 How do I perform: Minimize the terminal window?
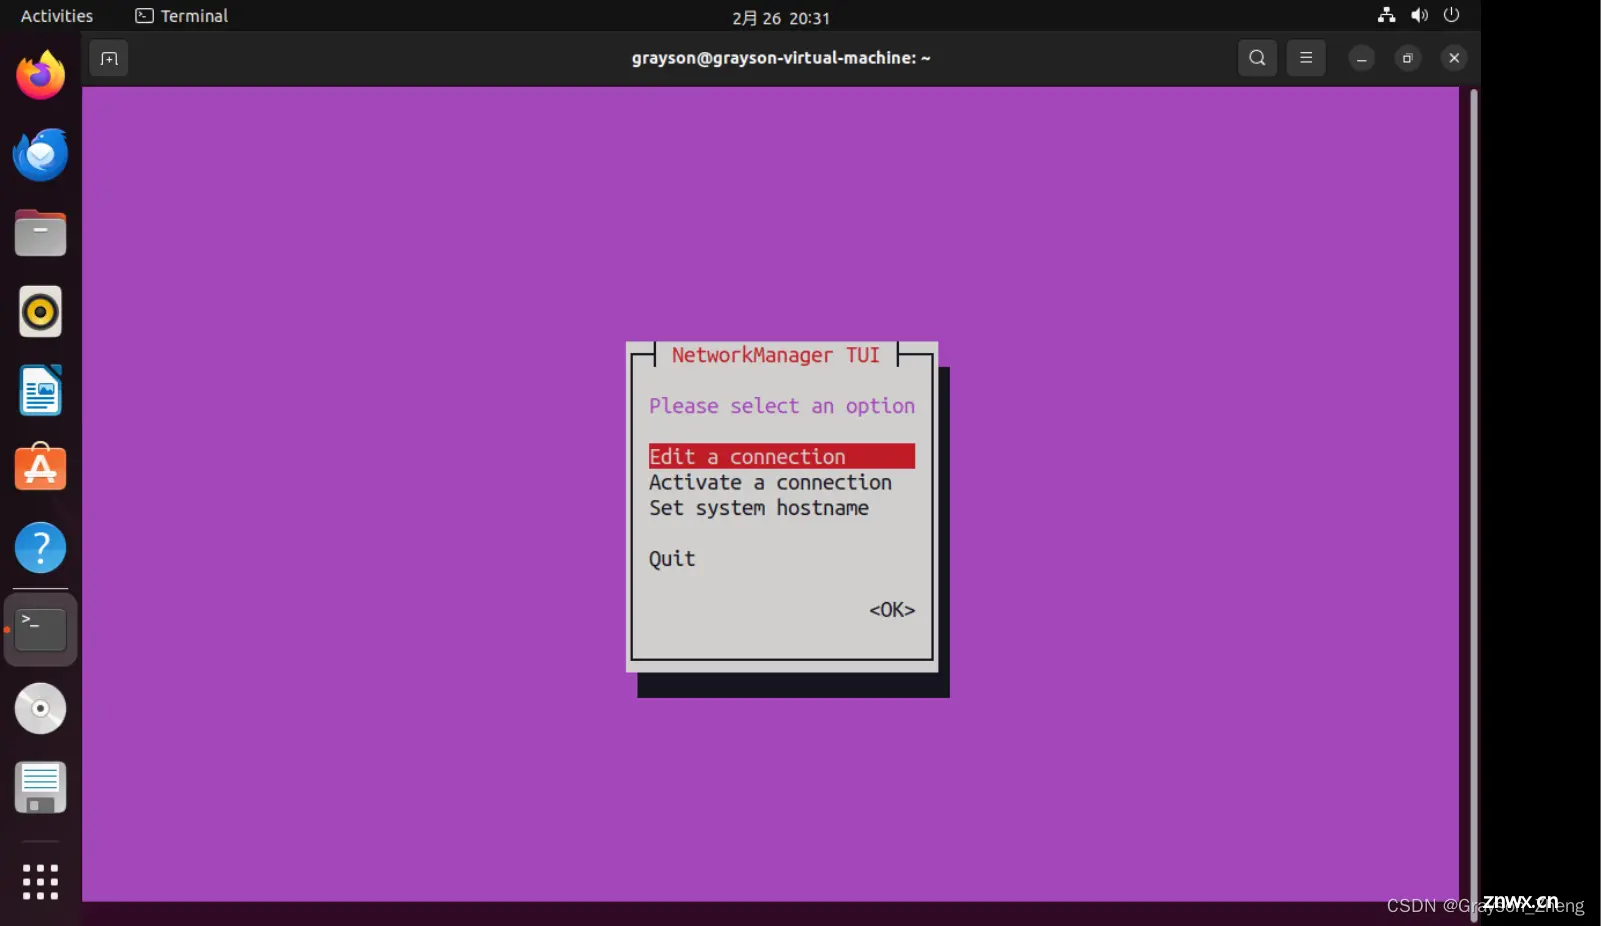point(1361,58)
